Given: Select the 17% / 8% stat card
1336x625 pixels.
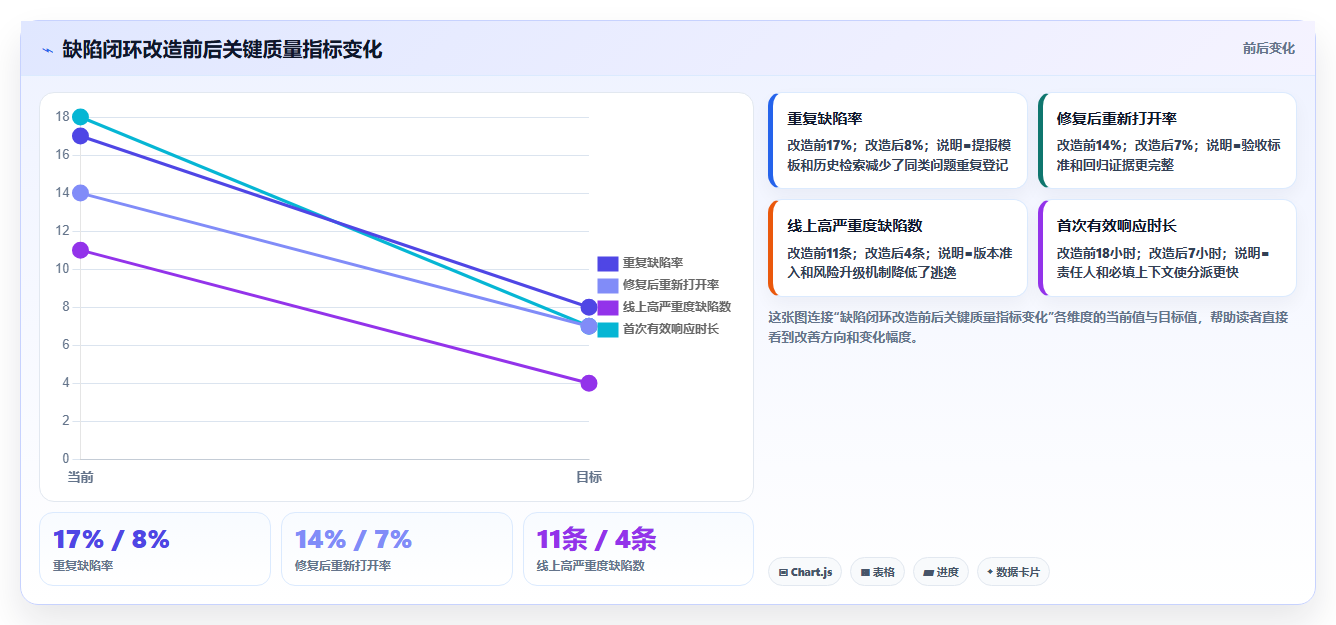Looking at the screenshot, I should (x=155, y=549).
